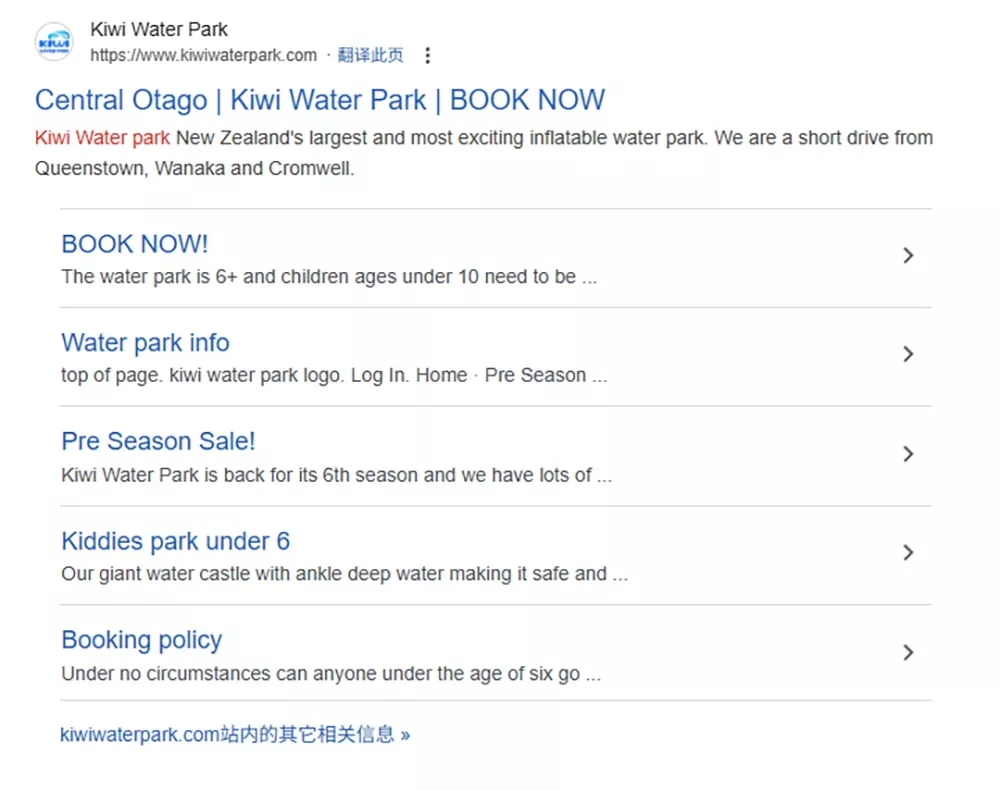Image resolution: width=1000 pixels, height=790 pixels.
Task: Click the chevron beside Pre Season Sale!
Action: pyautogui.click(x=909, y=454)
